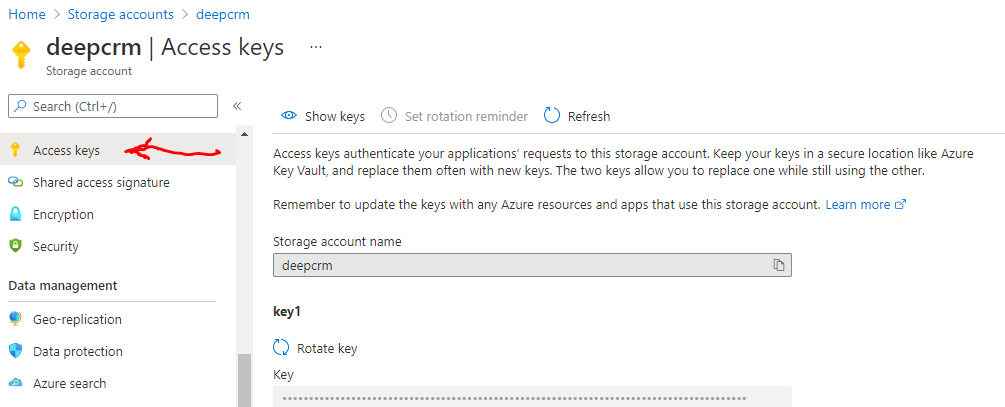
Task: Copy the storage account name to clipboard
Action: (778, 265)
